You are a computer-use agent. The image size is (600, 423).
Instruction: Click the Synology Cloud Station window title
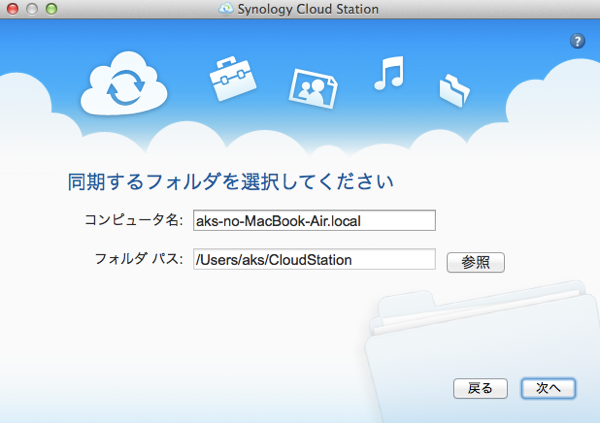(308, 9)
